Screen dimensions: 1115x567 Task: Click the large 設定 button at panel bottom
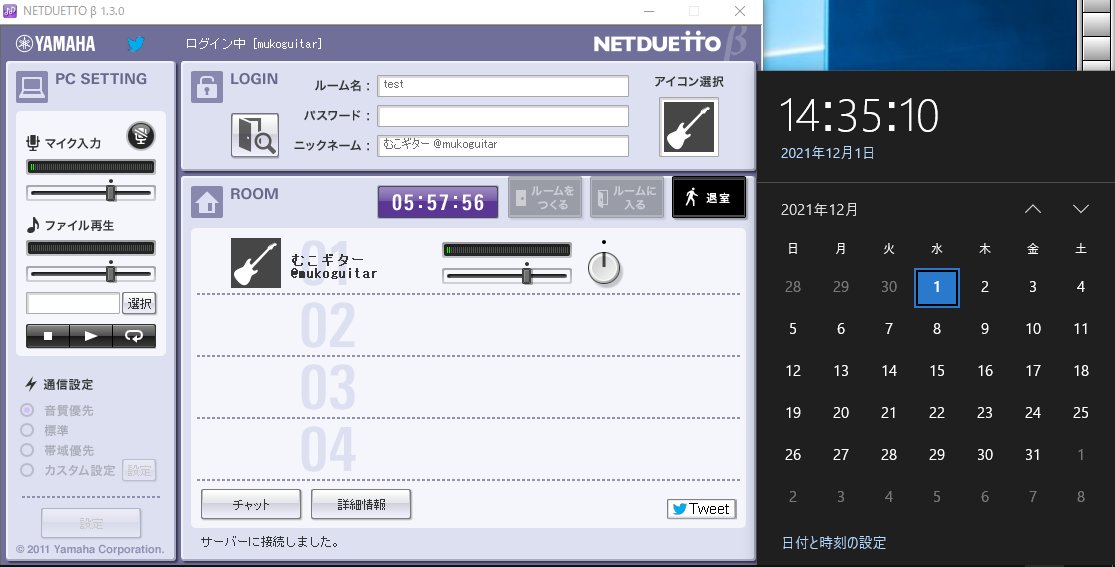coord(91,523)
